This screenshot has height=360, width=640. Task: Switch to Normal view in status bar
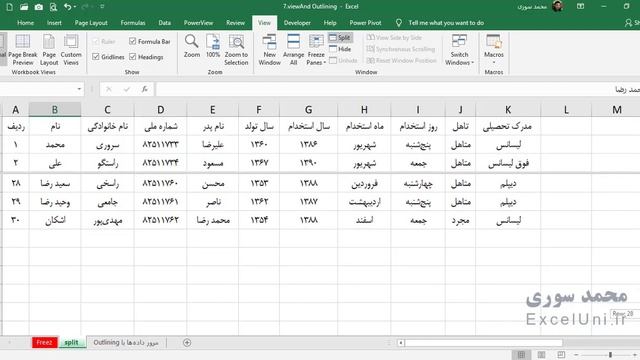(x=521, y=355)
